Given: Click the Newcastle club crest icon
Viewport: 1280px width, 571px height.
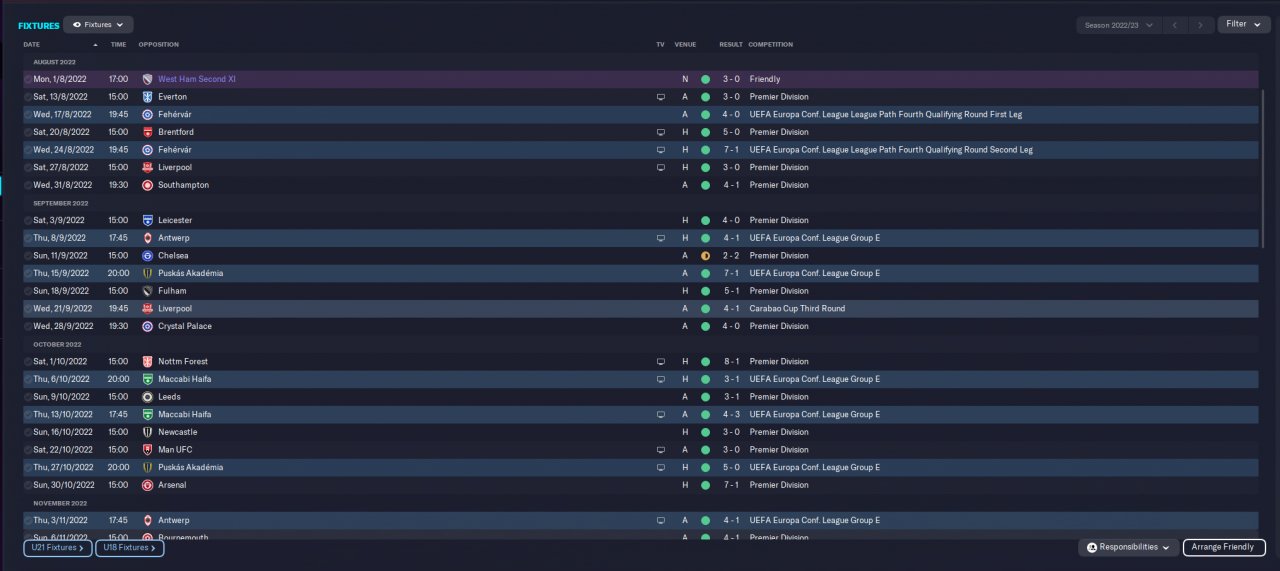Looking at the screenshot, I should coord(147,432).
